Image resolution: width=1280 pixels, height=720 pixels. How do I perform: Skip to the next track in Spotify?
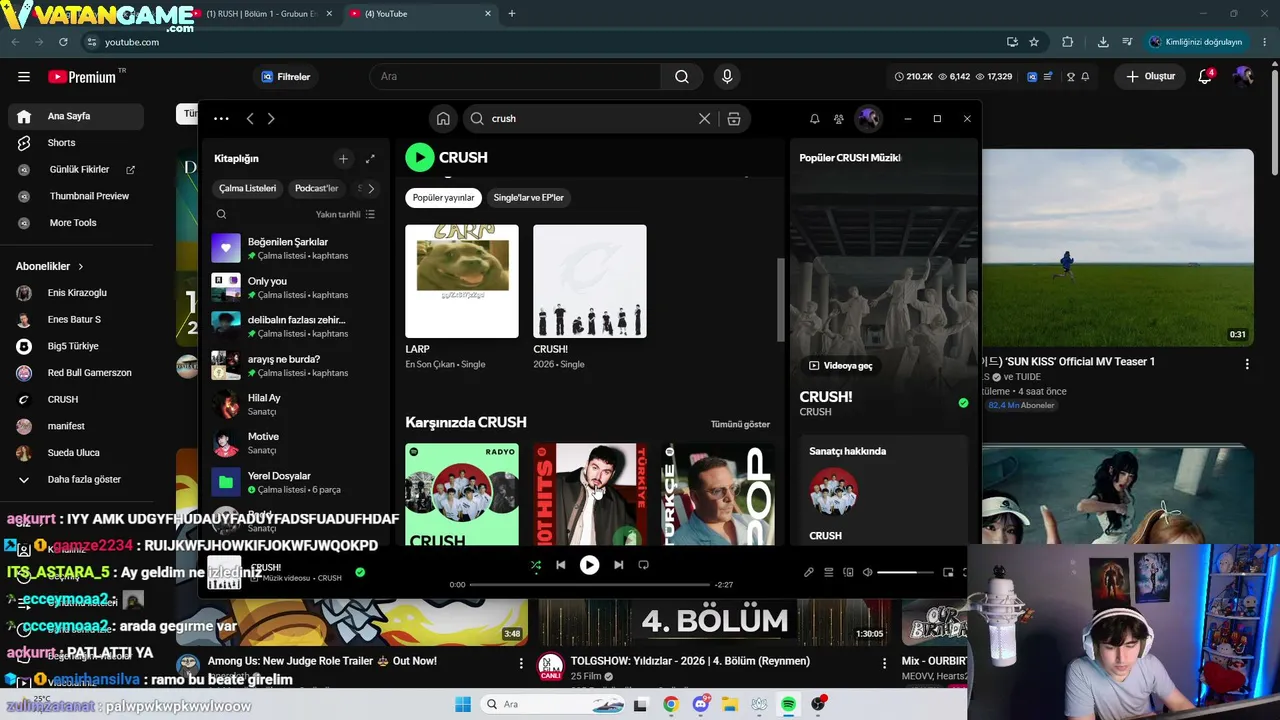618,565
